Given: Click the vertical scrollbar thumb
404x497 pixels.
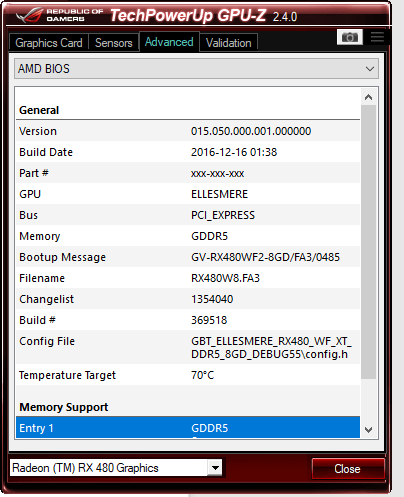Looking at the screenshot, I should coord(368,242).
